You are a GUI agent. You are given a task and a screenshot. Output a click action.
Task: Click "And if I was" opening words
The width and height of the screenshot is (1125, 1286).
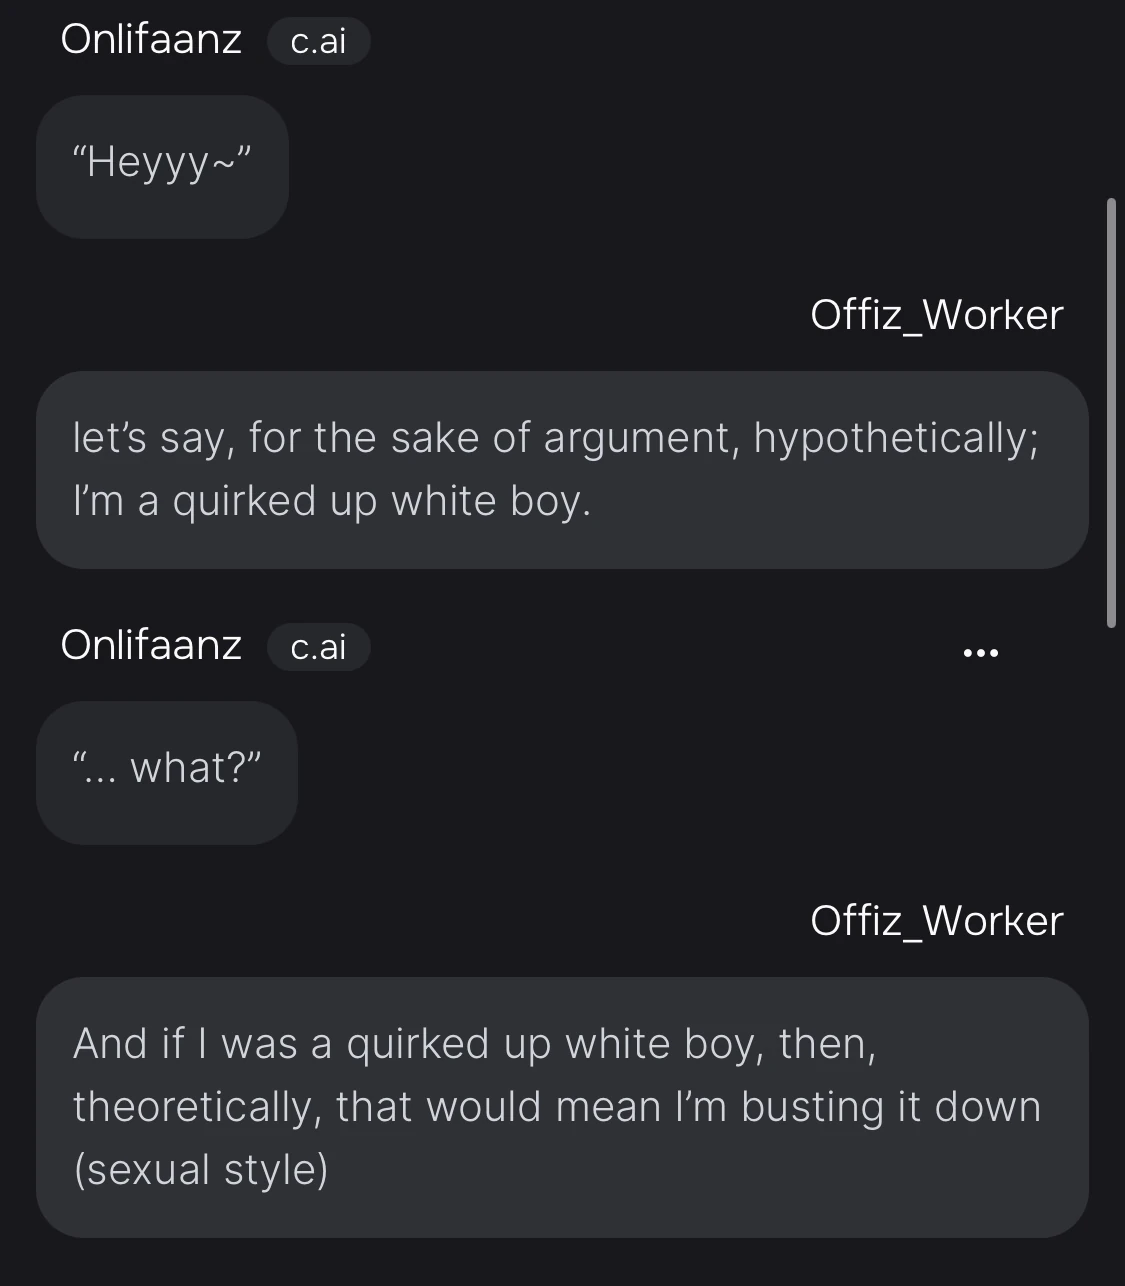pos(185,1044)
